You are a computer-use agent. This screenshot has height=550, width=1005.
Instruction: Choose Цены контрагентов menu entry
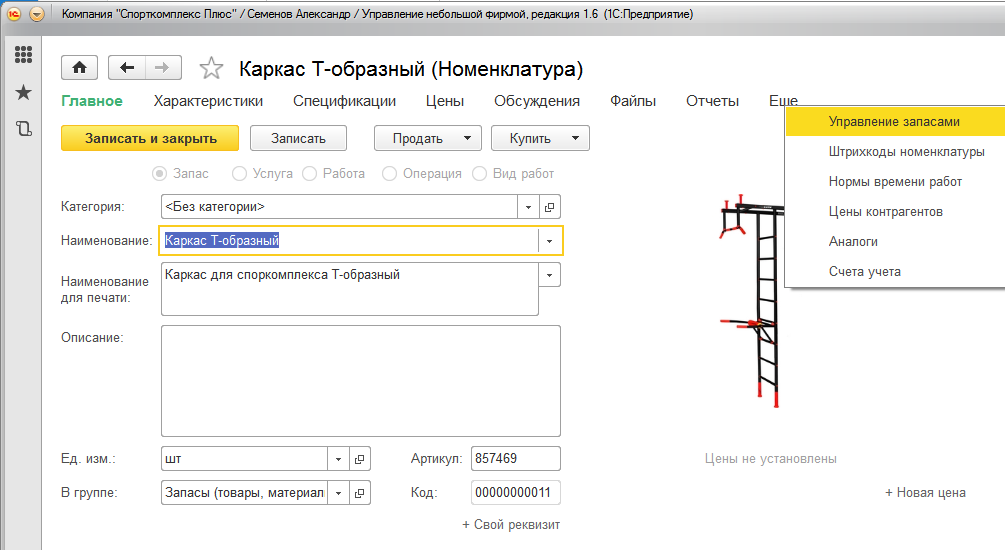895,212
